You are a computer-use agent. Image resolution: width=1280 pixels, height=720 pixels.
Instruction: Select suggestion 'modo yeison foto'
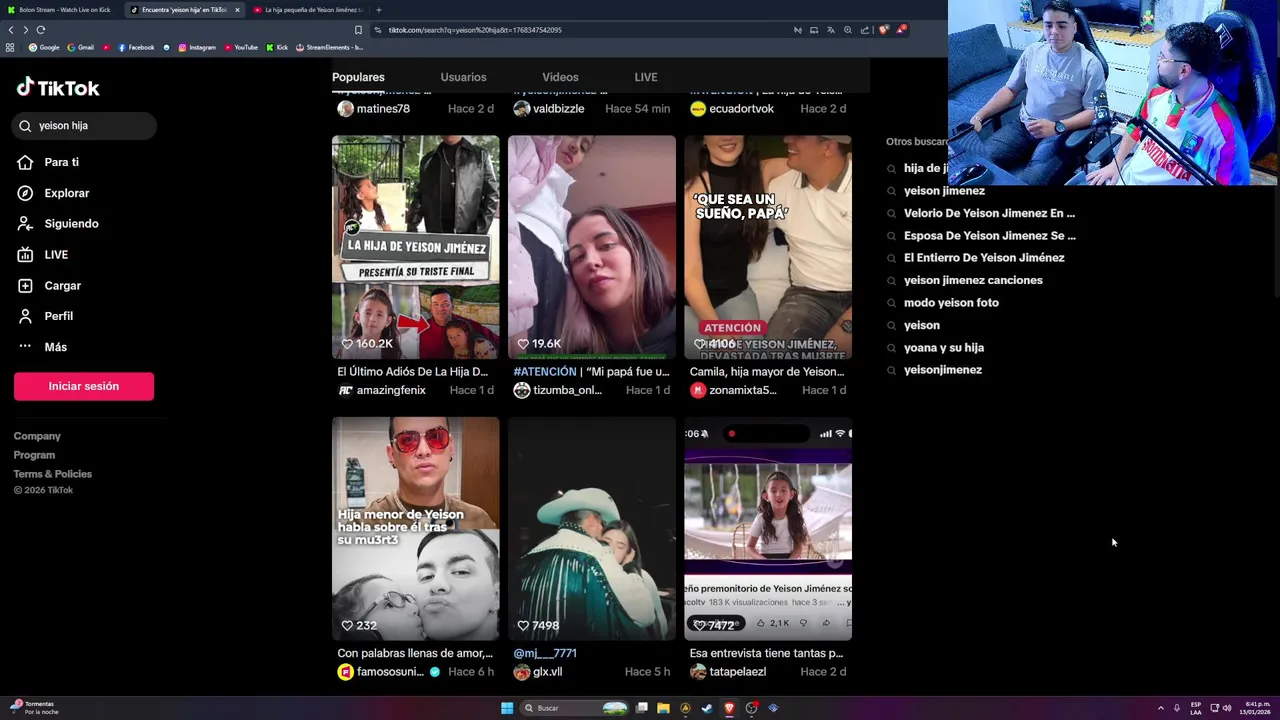coord(951,303)
